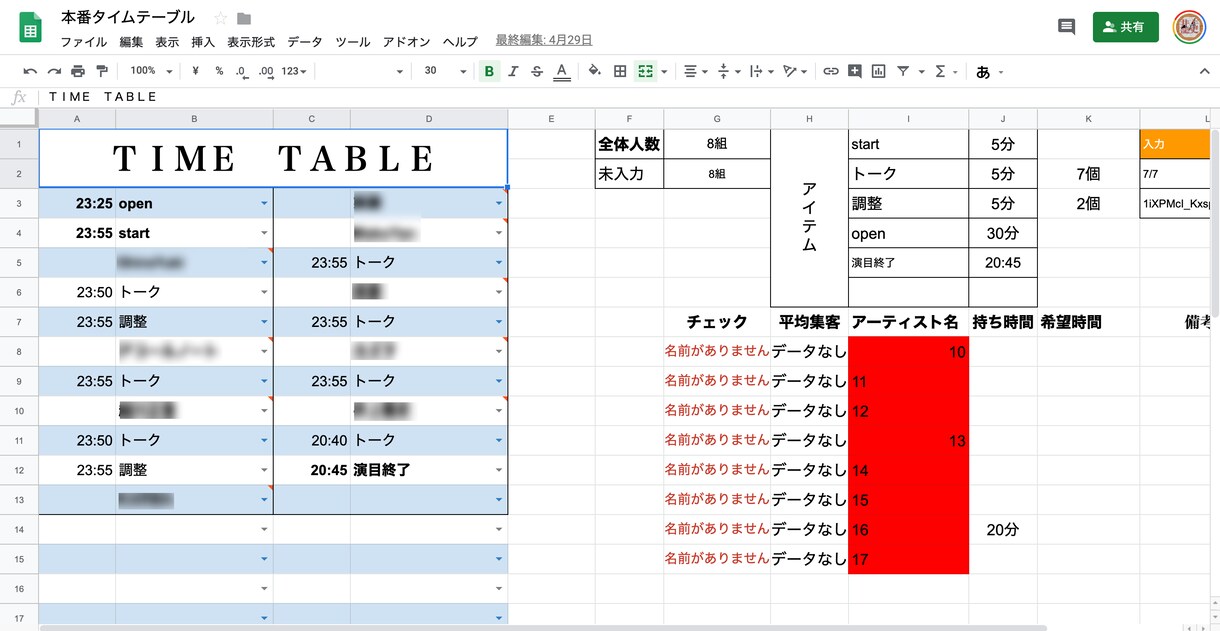Viewport: 1220px width, 631px height.
Task: Open text wrapping options
Action: tap(760, 71)
